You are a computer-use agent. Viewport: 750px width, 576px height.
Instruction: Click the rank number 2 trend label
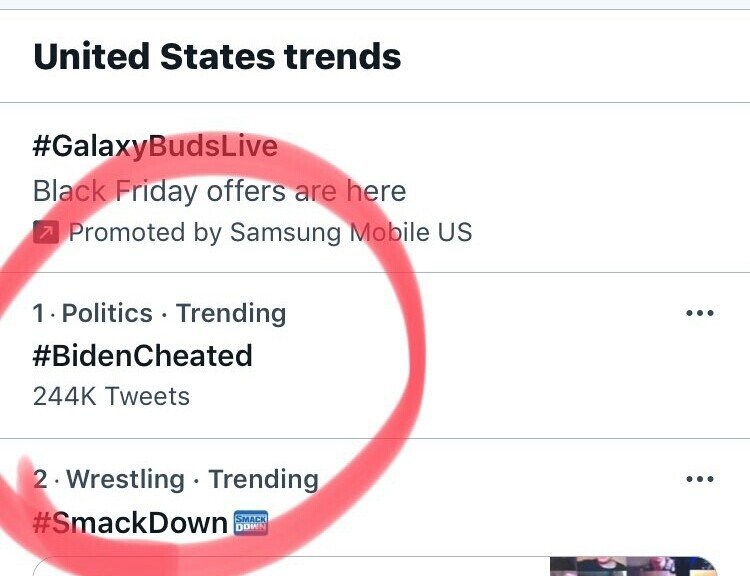click(x=40, y=480)
